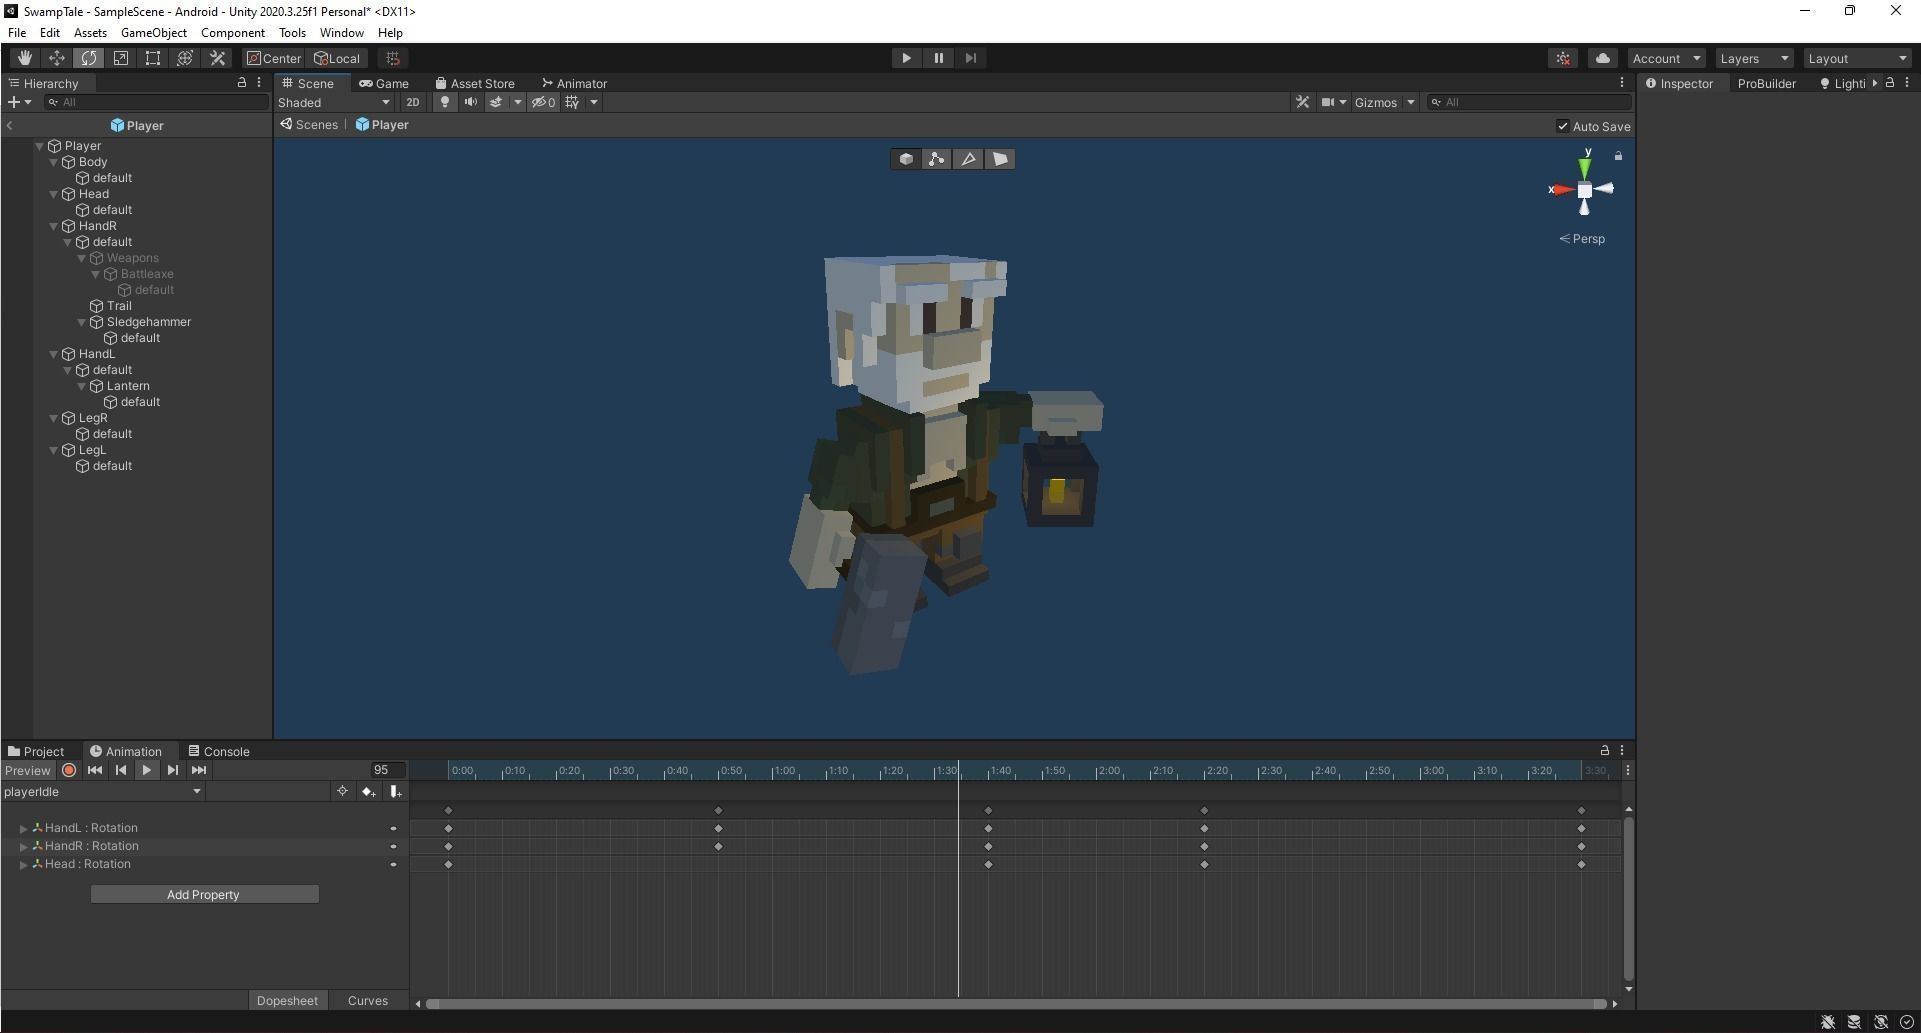Collapse the Lantern hierarchy node
This screenshot has height=1033, width=1921.
[x=82, y=386]
